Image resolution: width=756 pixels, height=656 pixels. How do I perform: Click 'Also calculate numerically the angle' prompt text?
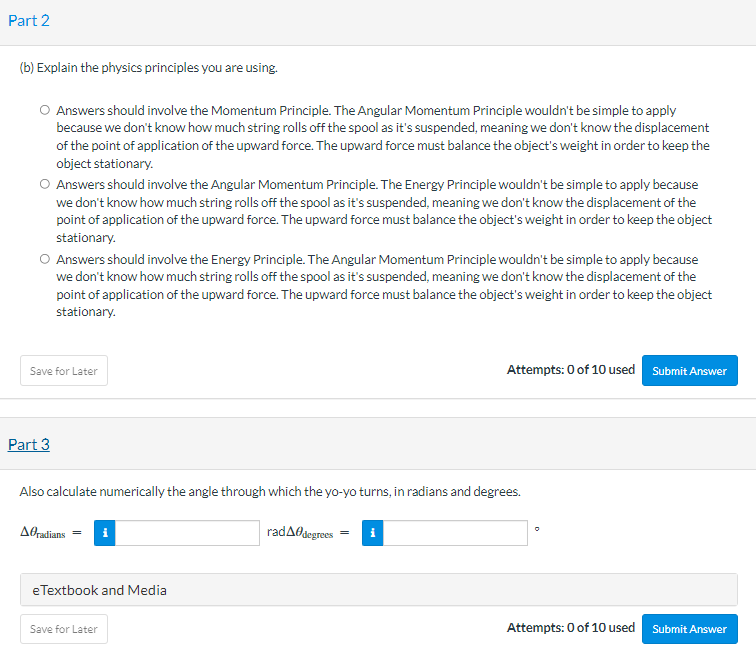click(270, 492)
